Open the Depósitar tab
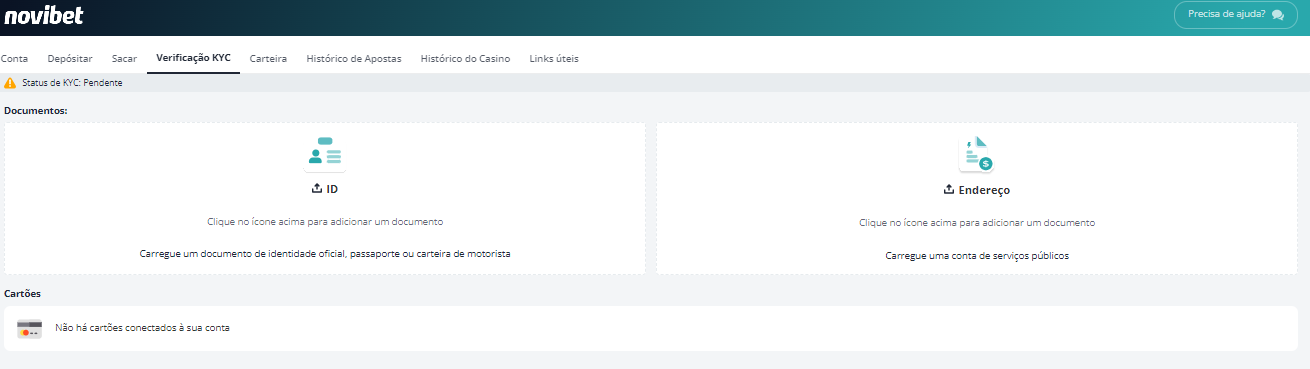The width and height of the screenshot is (1310, 369). pos(70,58)
